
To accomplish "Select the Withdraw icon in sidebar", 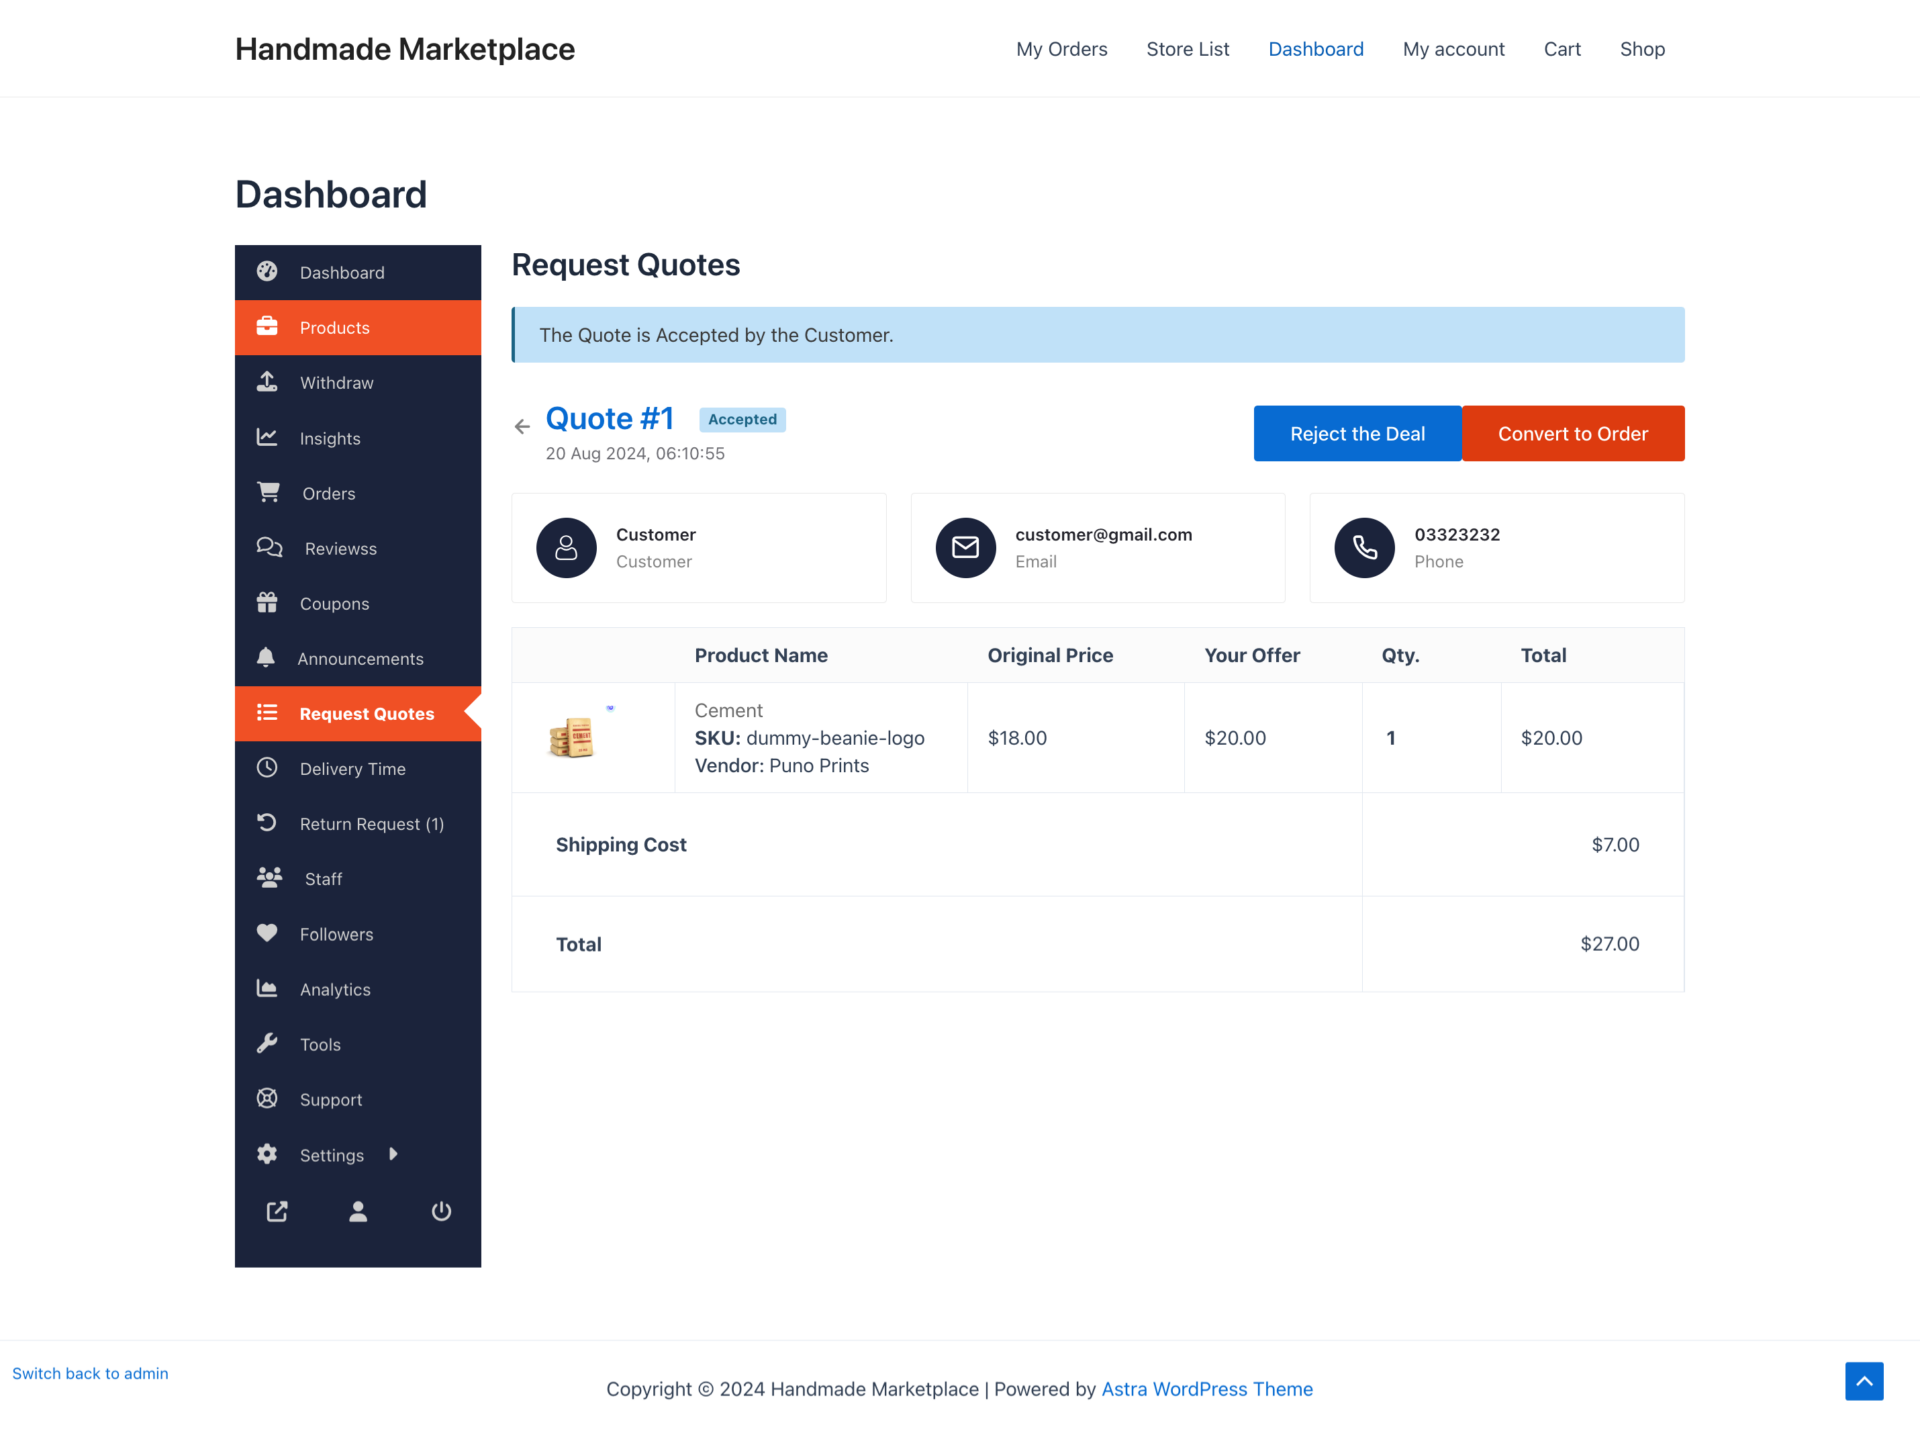I will pos(267,382).
